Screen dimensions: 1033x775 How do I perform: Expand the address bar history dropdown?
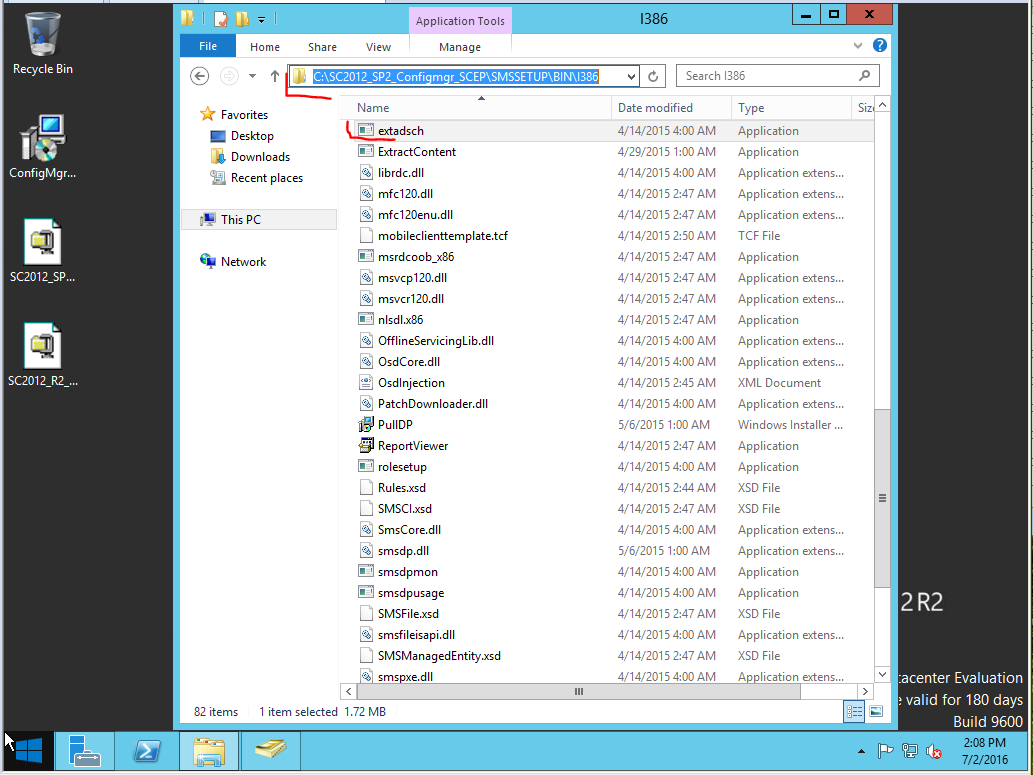(631, 76)
